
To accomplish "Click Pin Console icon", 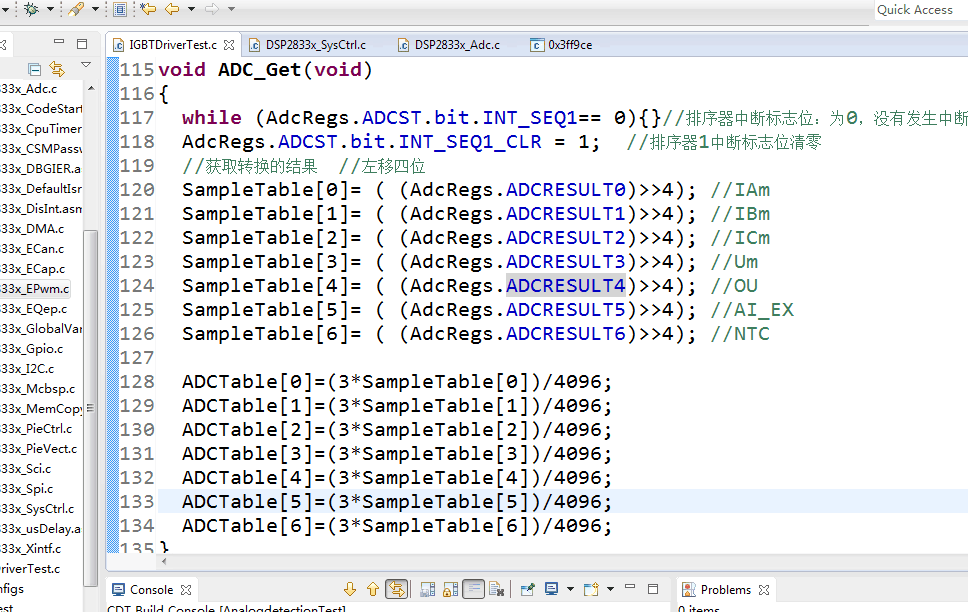I will pos(527,589).
